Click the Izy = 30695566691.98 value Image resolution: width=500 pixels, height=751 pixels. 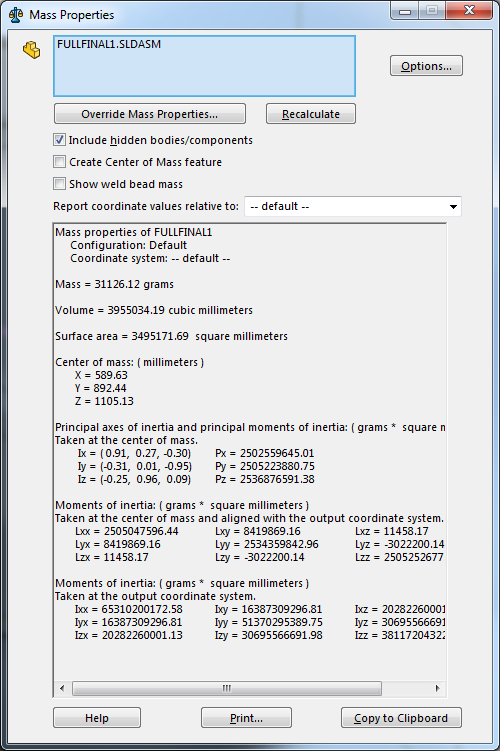pos(269,635)
